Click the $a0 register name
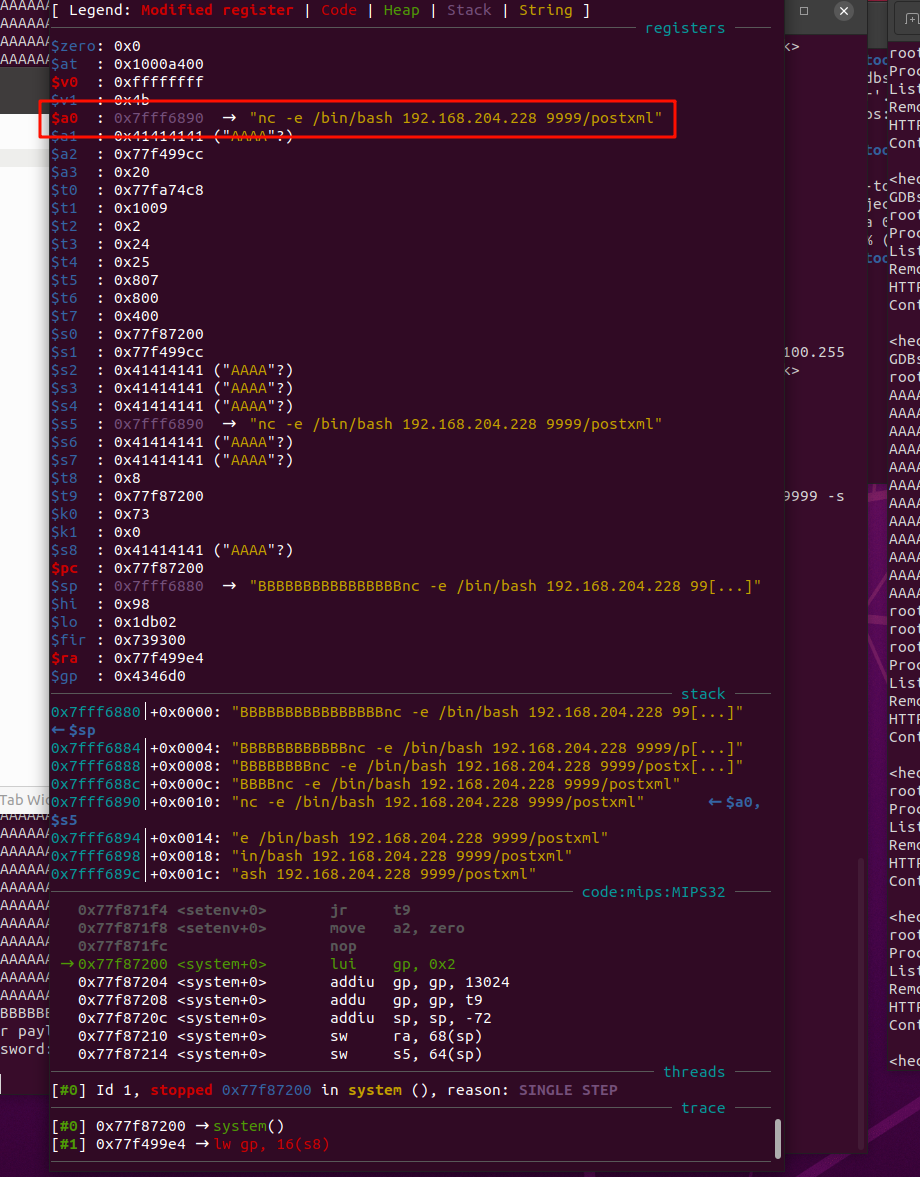 pos(65,119)
